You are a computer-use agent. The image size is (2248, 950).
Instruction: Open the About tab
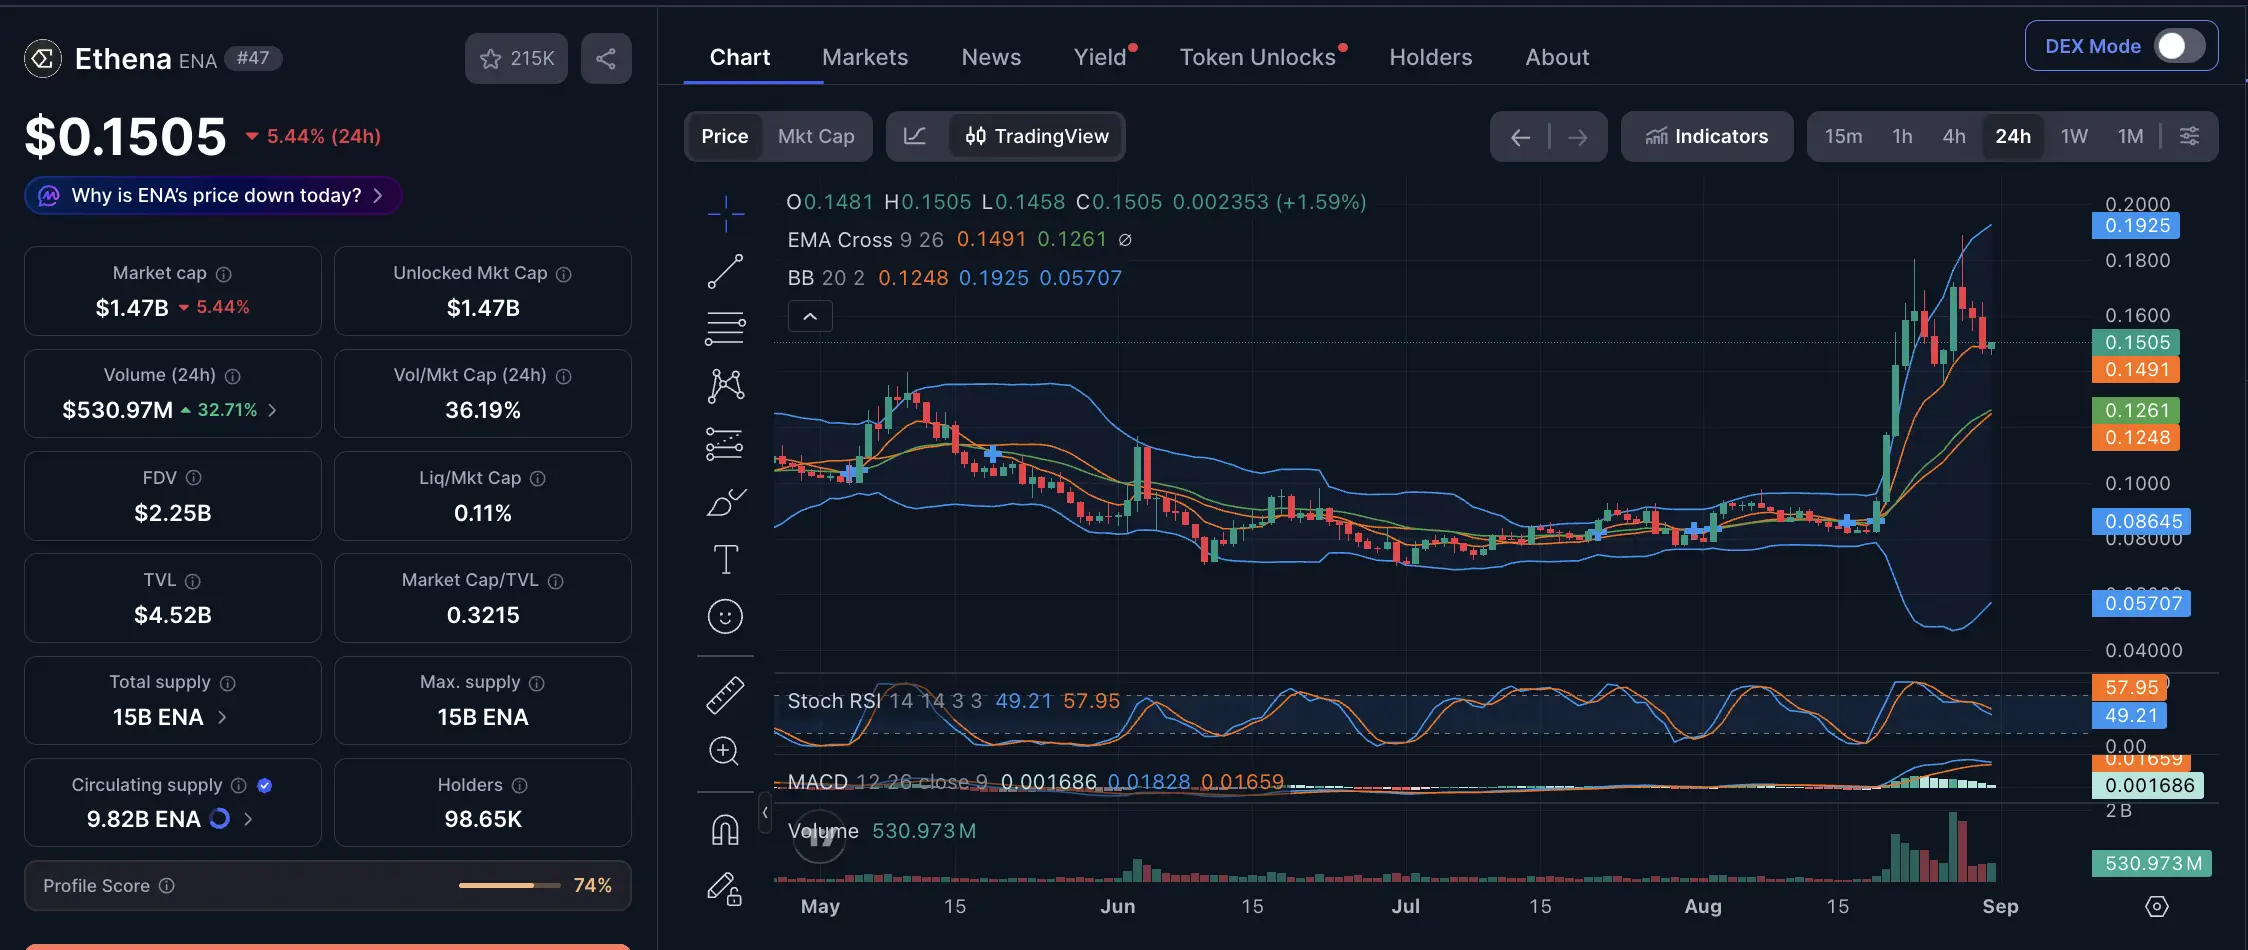1557,57
